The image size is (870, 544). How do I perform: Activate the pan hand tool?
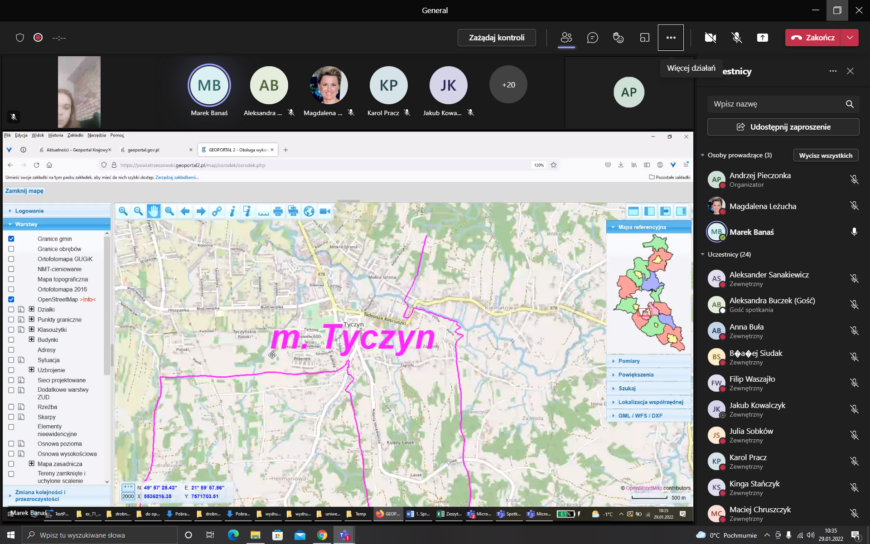154,211
